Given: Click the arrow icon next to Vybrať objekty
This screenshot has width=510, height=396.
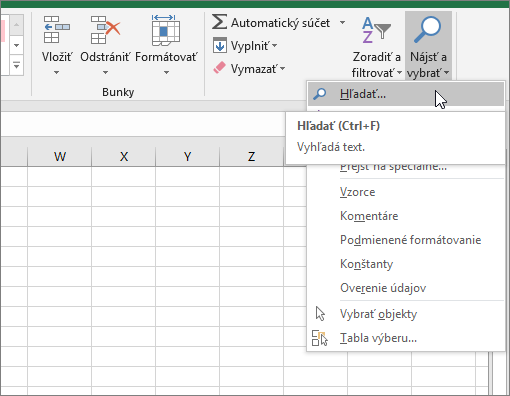Looking at the screenshot, I should [320, 314].
